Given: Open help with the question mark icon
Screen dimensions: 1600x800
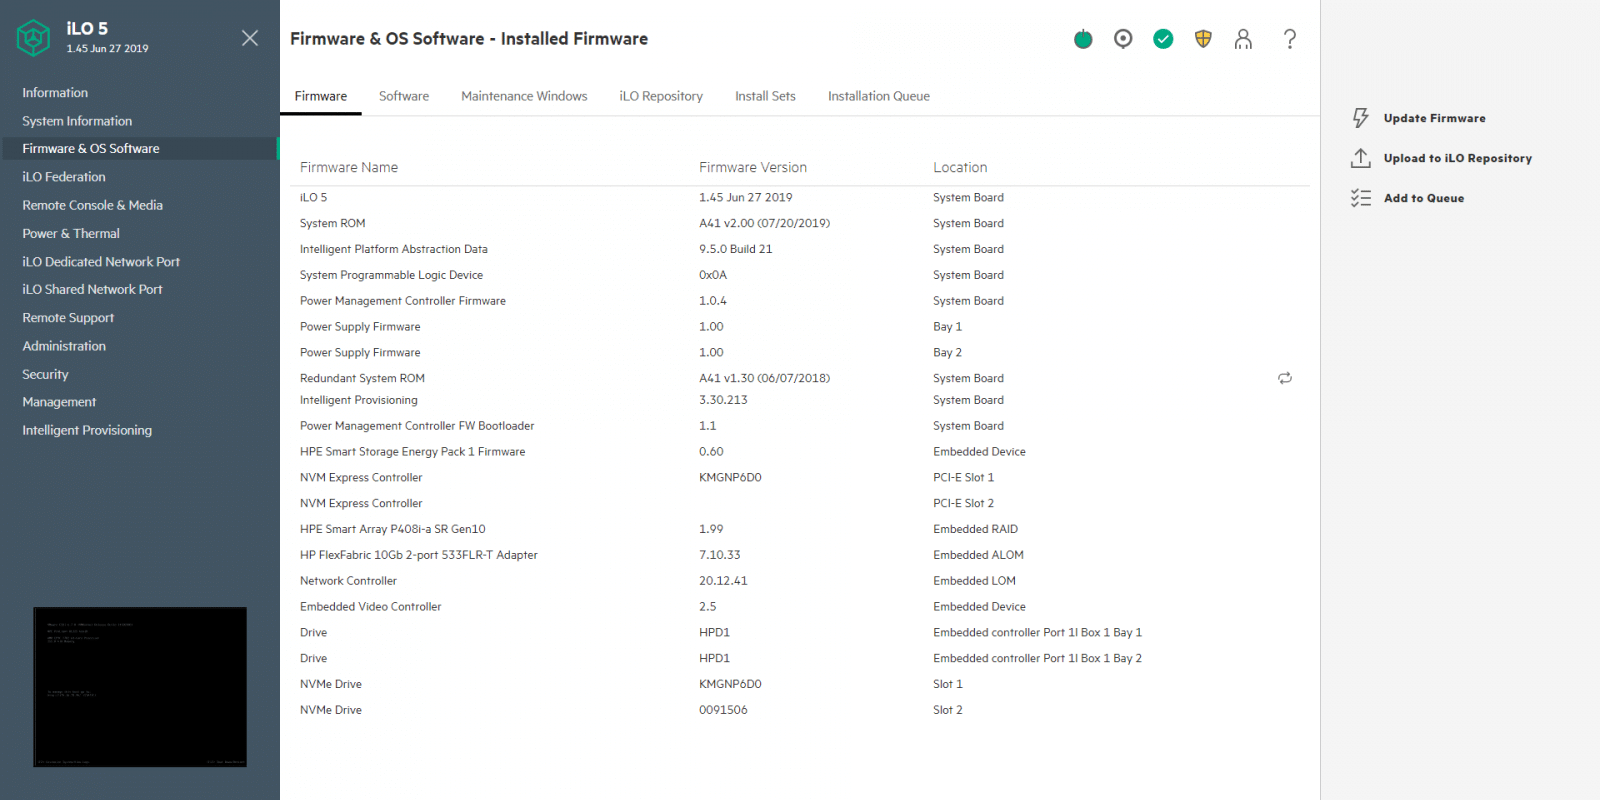Looking at the screenshot, I should pos(1290,39).
